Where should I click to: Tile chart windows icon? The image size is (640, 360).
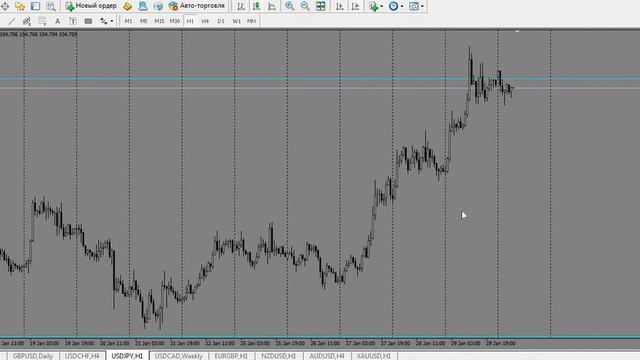321,6
